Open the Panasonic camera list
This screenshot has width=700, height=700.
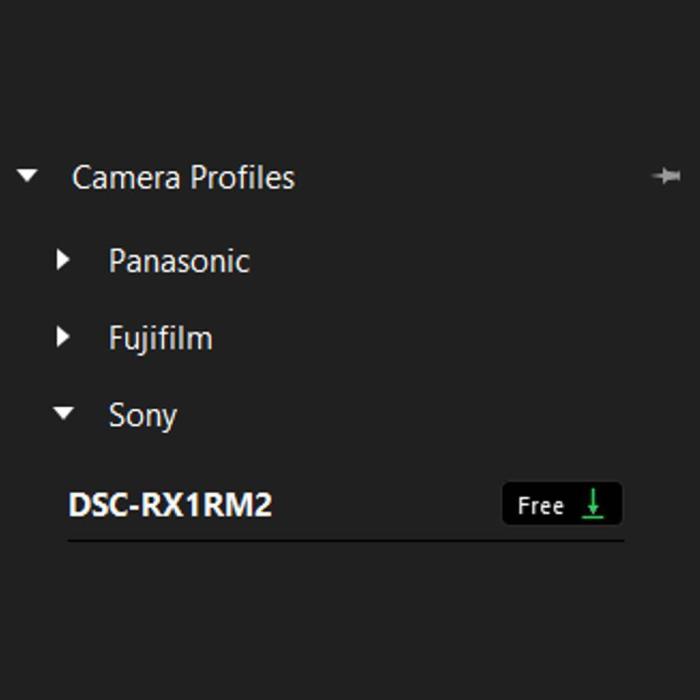[64, 260]
